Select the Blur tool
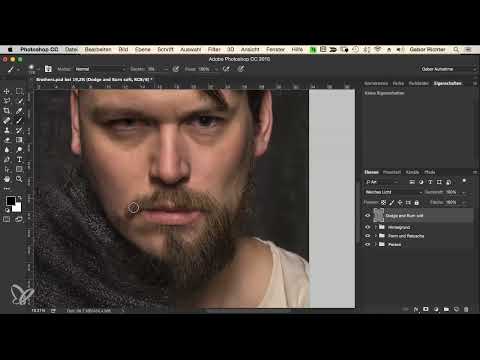Viewport: 480px width, 360px height. pos(7,150)
